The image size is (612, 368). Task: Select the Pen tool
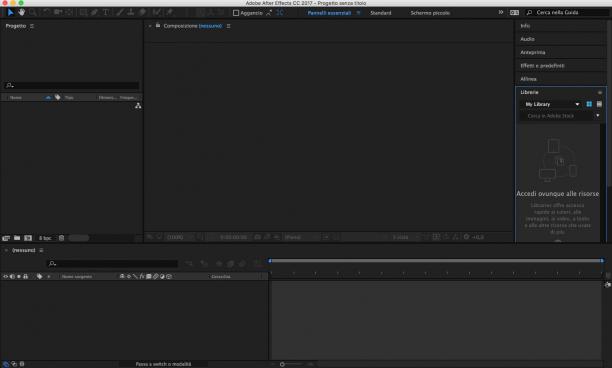(x=94, y=12)
